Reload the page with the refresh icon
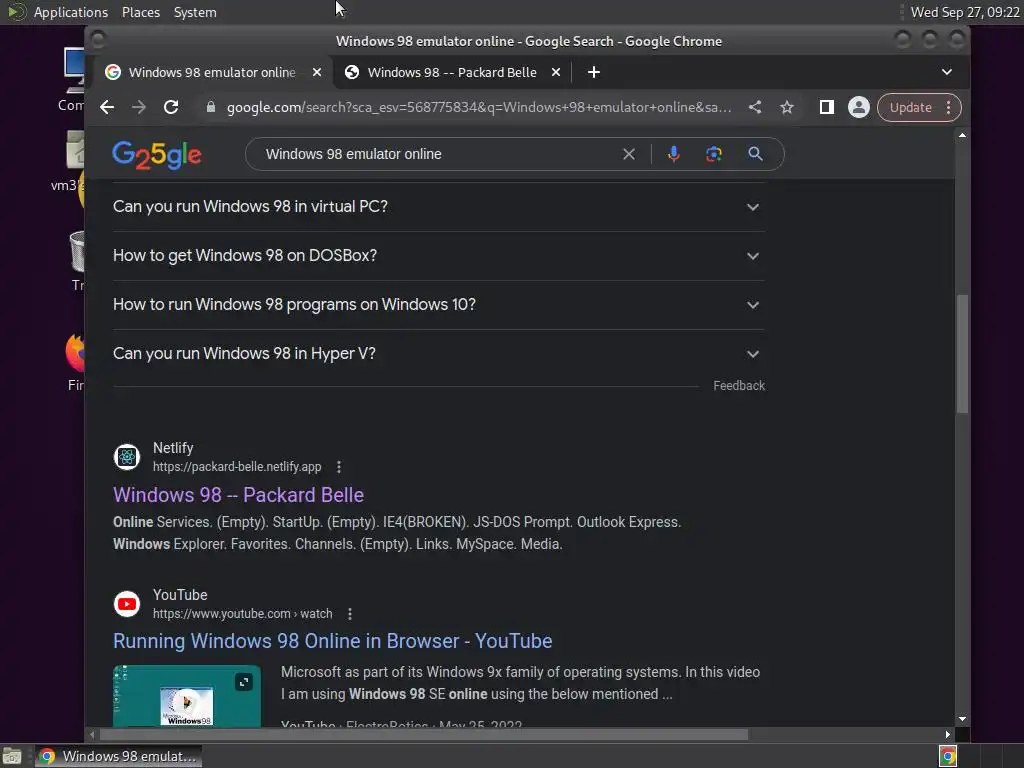 tap(171, 107)
